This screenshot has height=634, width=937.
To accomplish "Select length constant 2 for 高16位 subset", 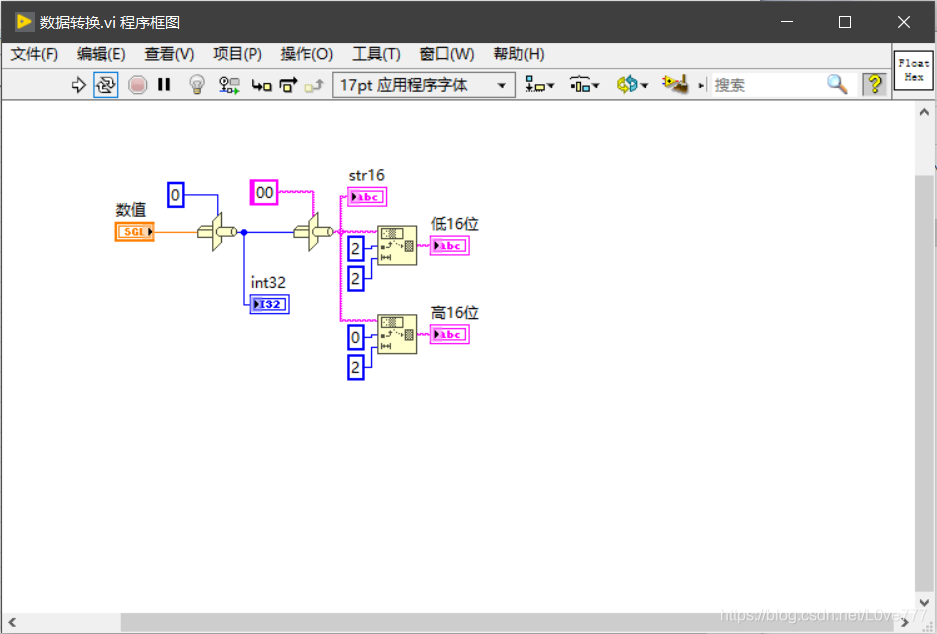I will pyautogui.click(x=356, y=367).
